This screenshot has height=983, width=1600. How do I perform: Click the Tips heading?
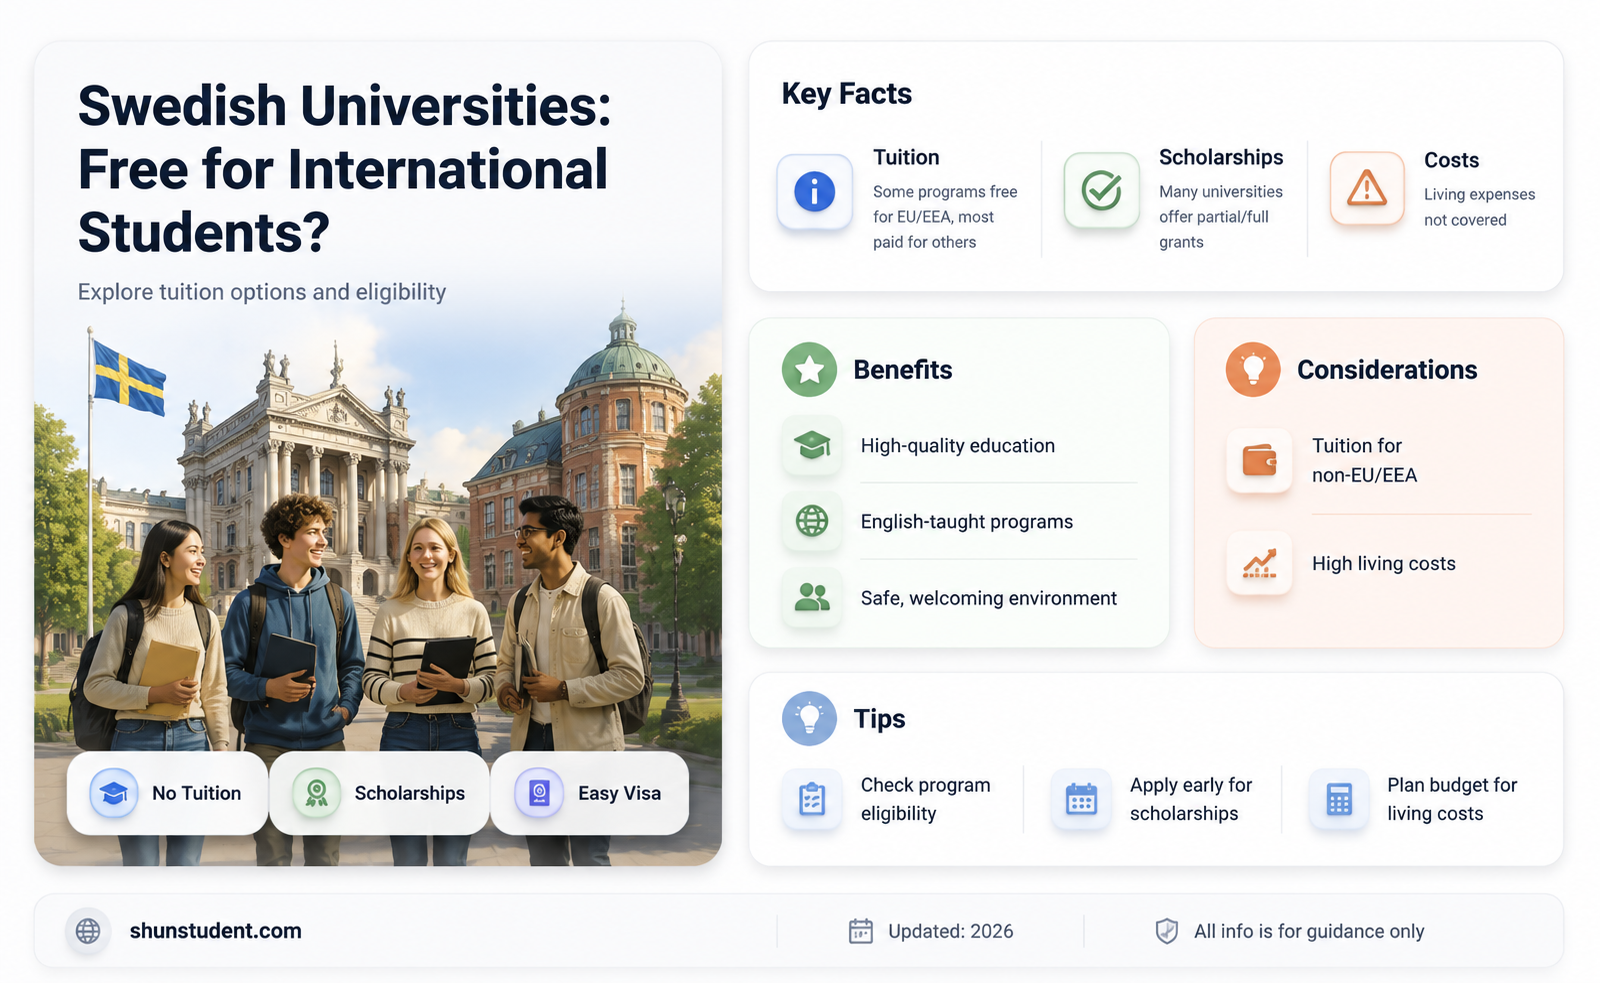(x=879, y=719)
